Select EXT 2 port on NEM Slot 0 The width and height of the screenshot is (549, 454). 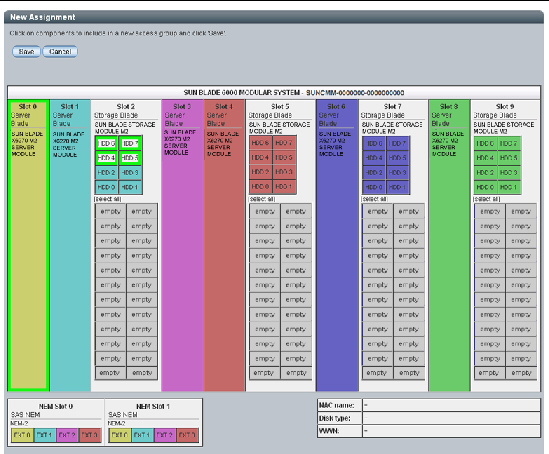[67, 435]
